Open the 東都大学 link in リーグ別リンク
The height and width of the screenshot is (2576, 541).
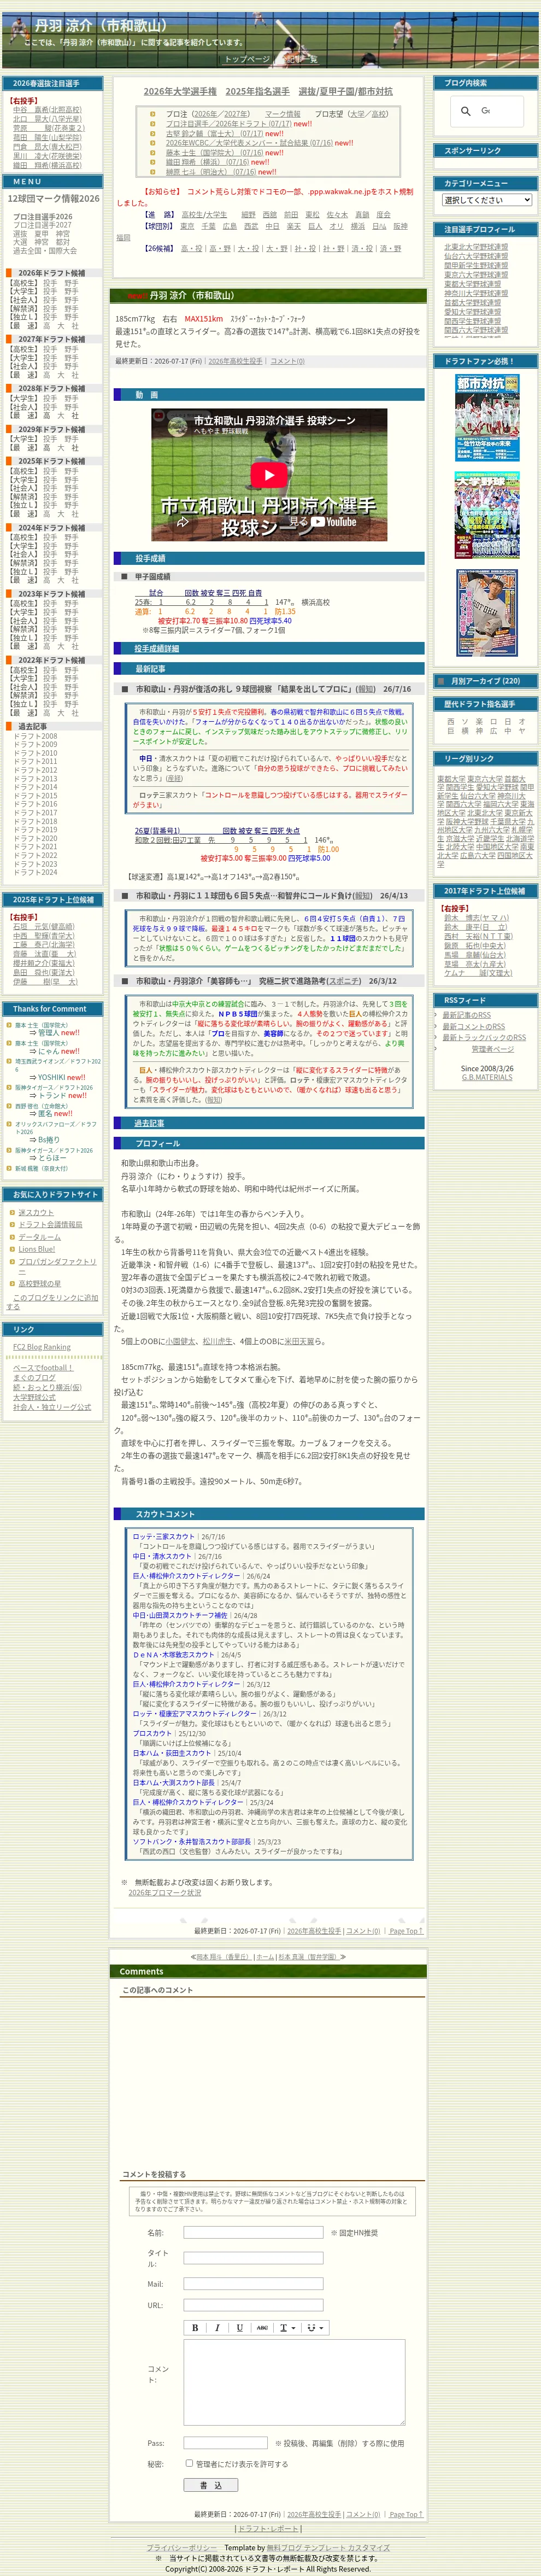pos(450,779)
